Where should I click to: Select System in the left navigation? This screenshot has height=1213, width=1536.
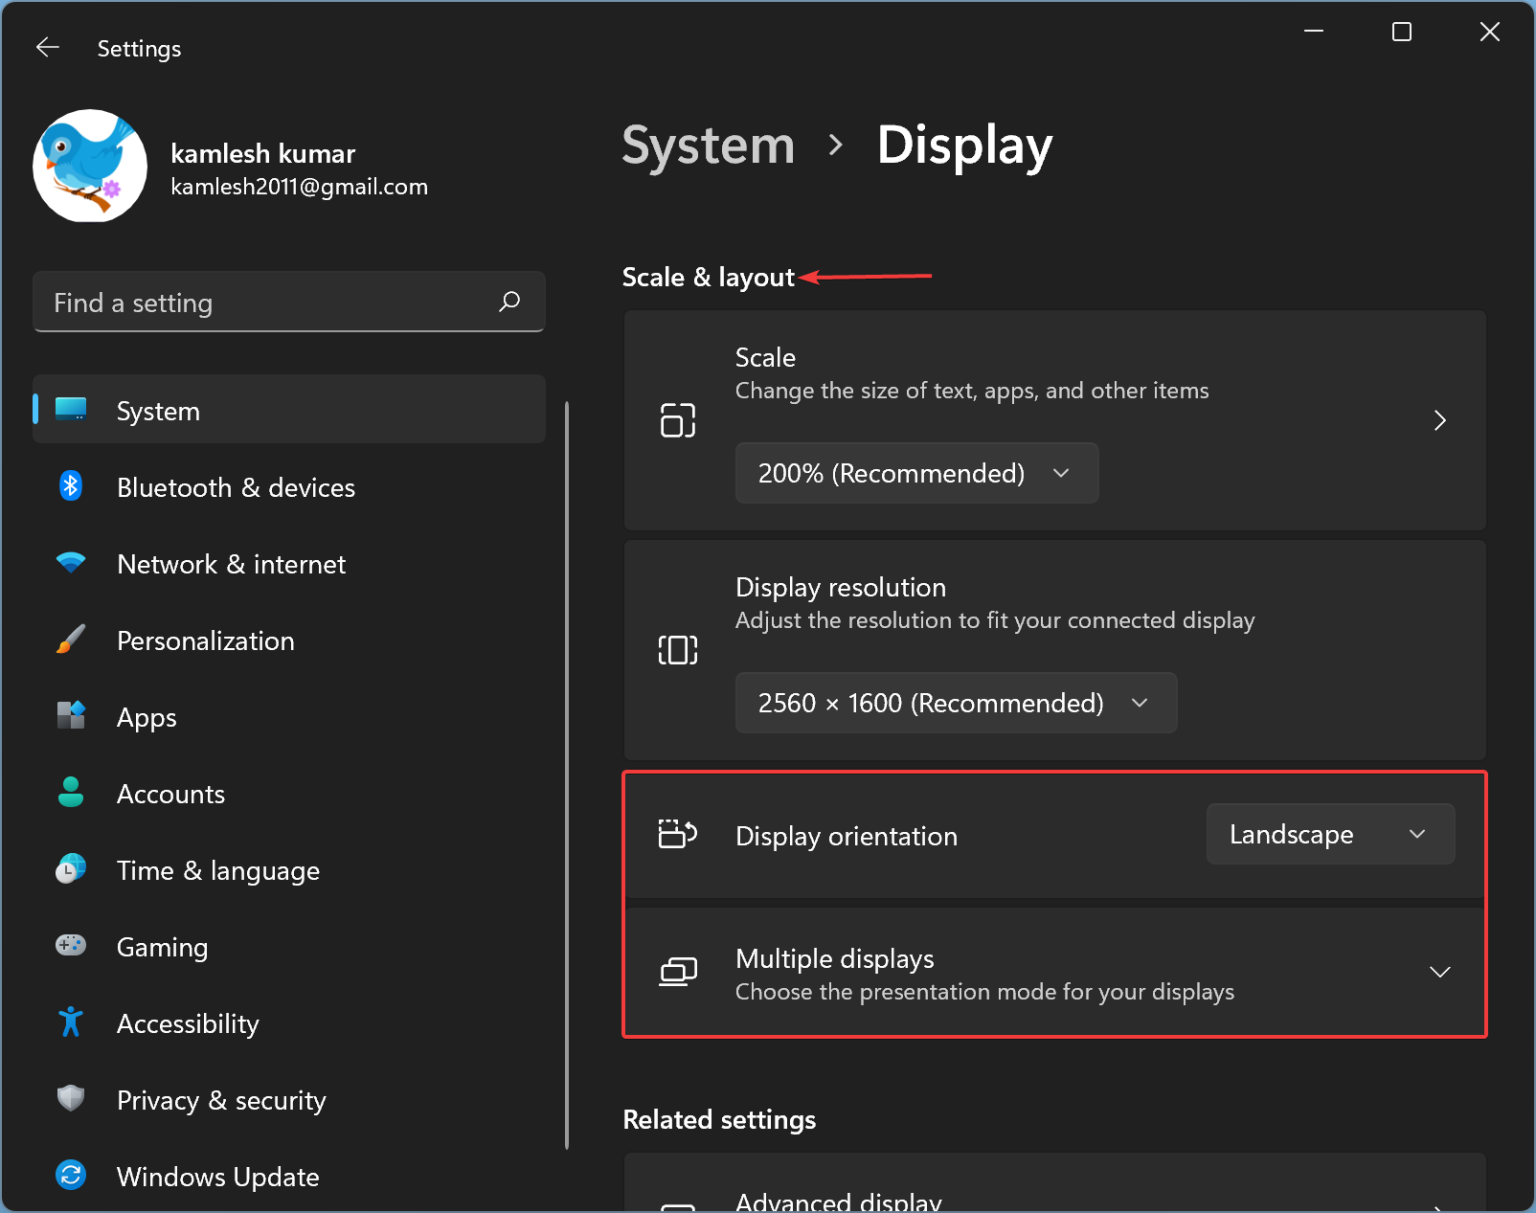pyautogui.click(x=157, y=410)
